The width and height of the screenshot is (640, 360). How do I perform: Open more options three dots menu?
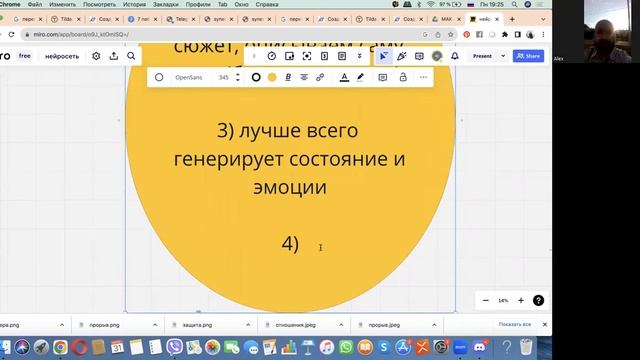pyautogui.click(x=423, y=77)
